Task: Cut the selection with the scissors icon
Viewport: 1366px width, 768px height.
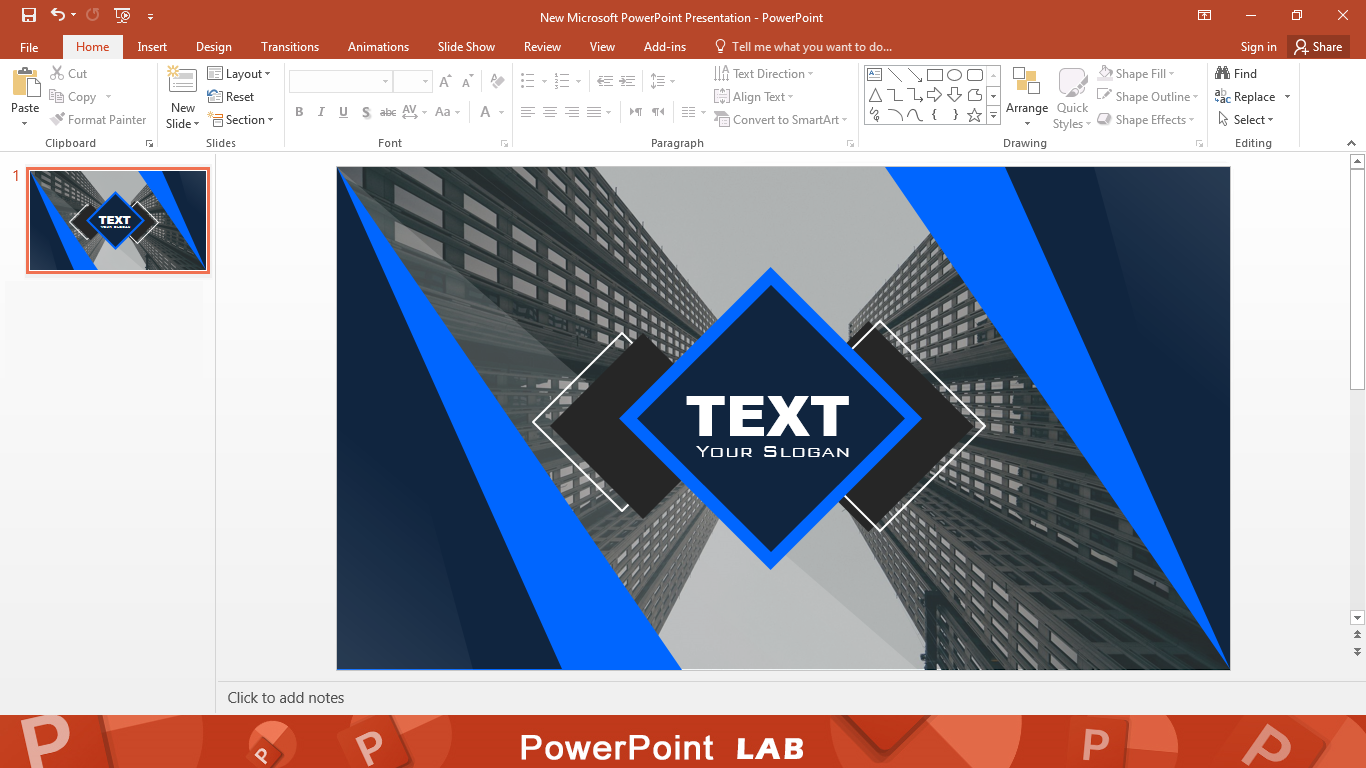Action: click(x=68, y=74)
